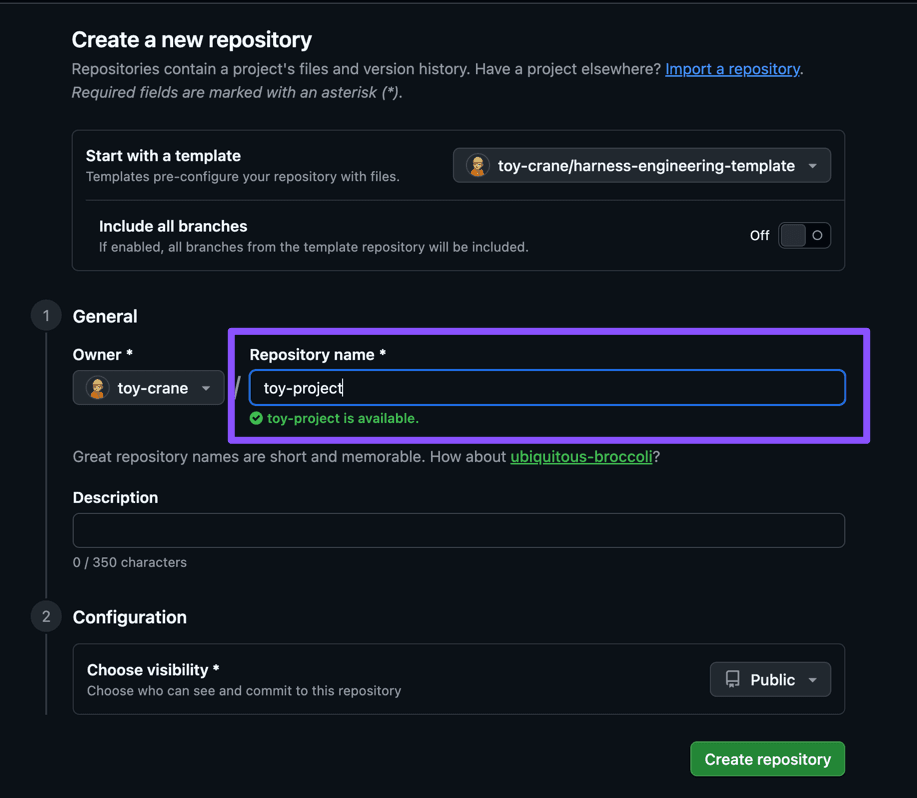The width and height of the screenshot is (917, 798).
Task: Click the Create repository button
Action: [767, 759]
